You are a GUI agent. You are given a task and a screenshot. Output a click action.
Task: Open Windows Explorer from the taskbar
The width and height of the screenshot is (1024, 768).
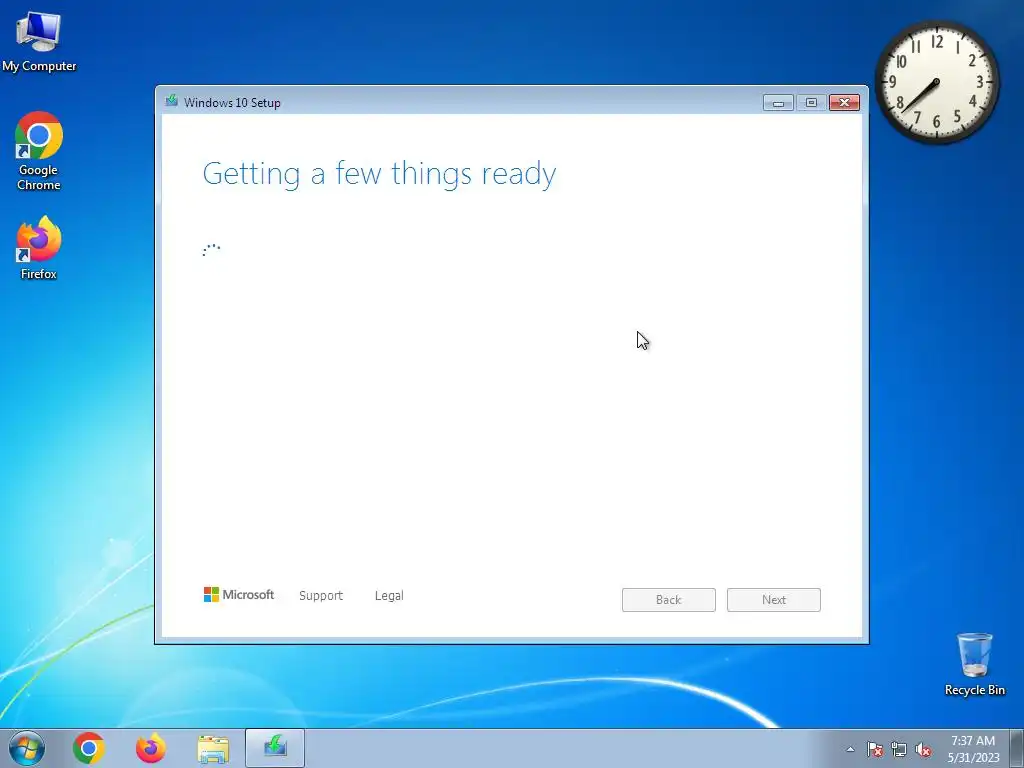pos(213,749)
